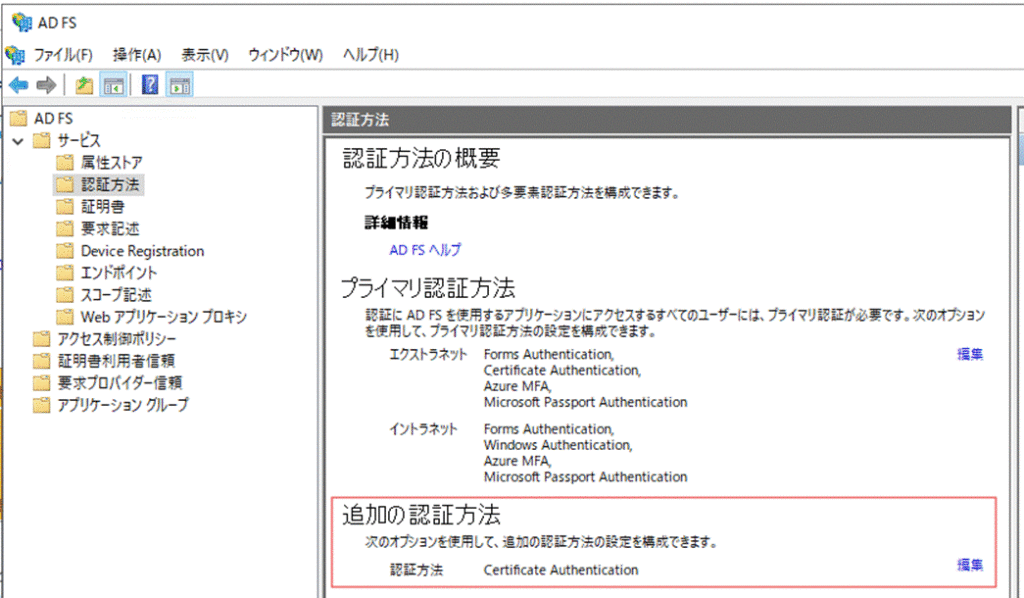Click the 要求記述 folder icon
The width and height of the screenshot is (1024, 598).
65,228
